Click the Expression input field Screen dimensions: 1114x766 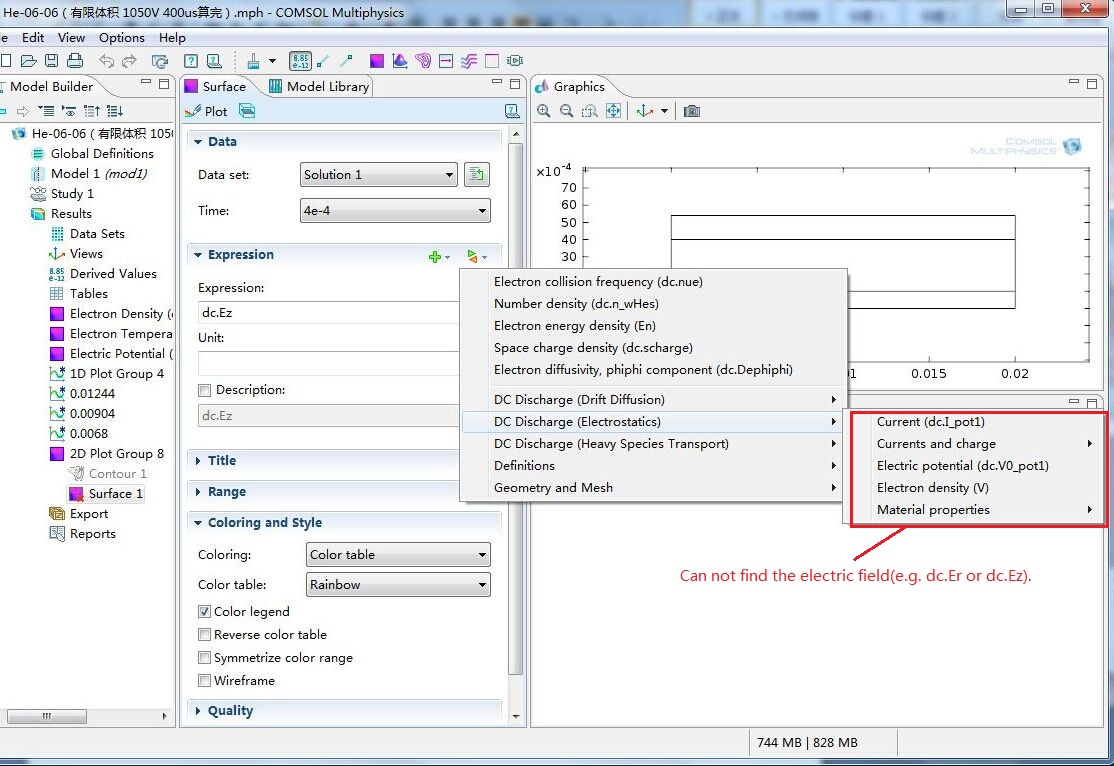pyautogui.click(x=328, y=312)
